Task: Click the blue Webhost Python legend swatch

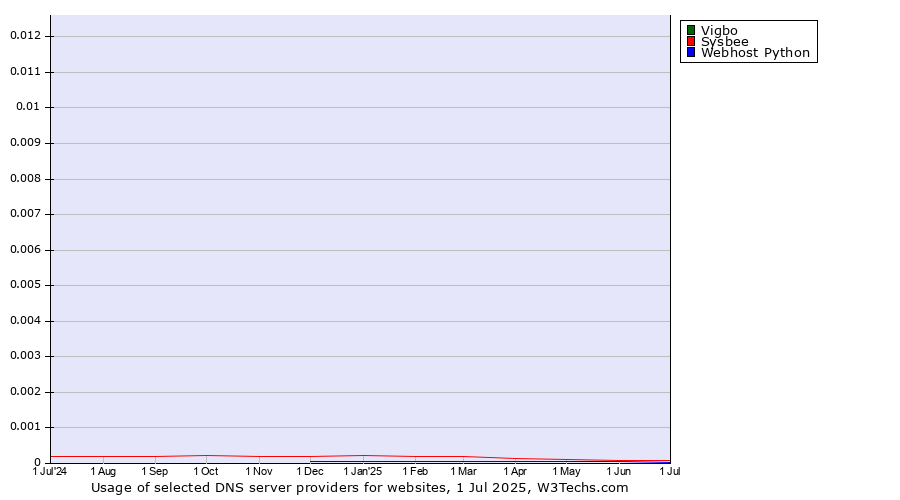Action: pyautogui.click(x=691, y=52)
